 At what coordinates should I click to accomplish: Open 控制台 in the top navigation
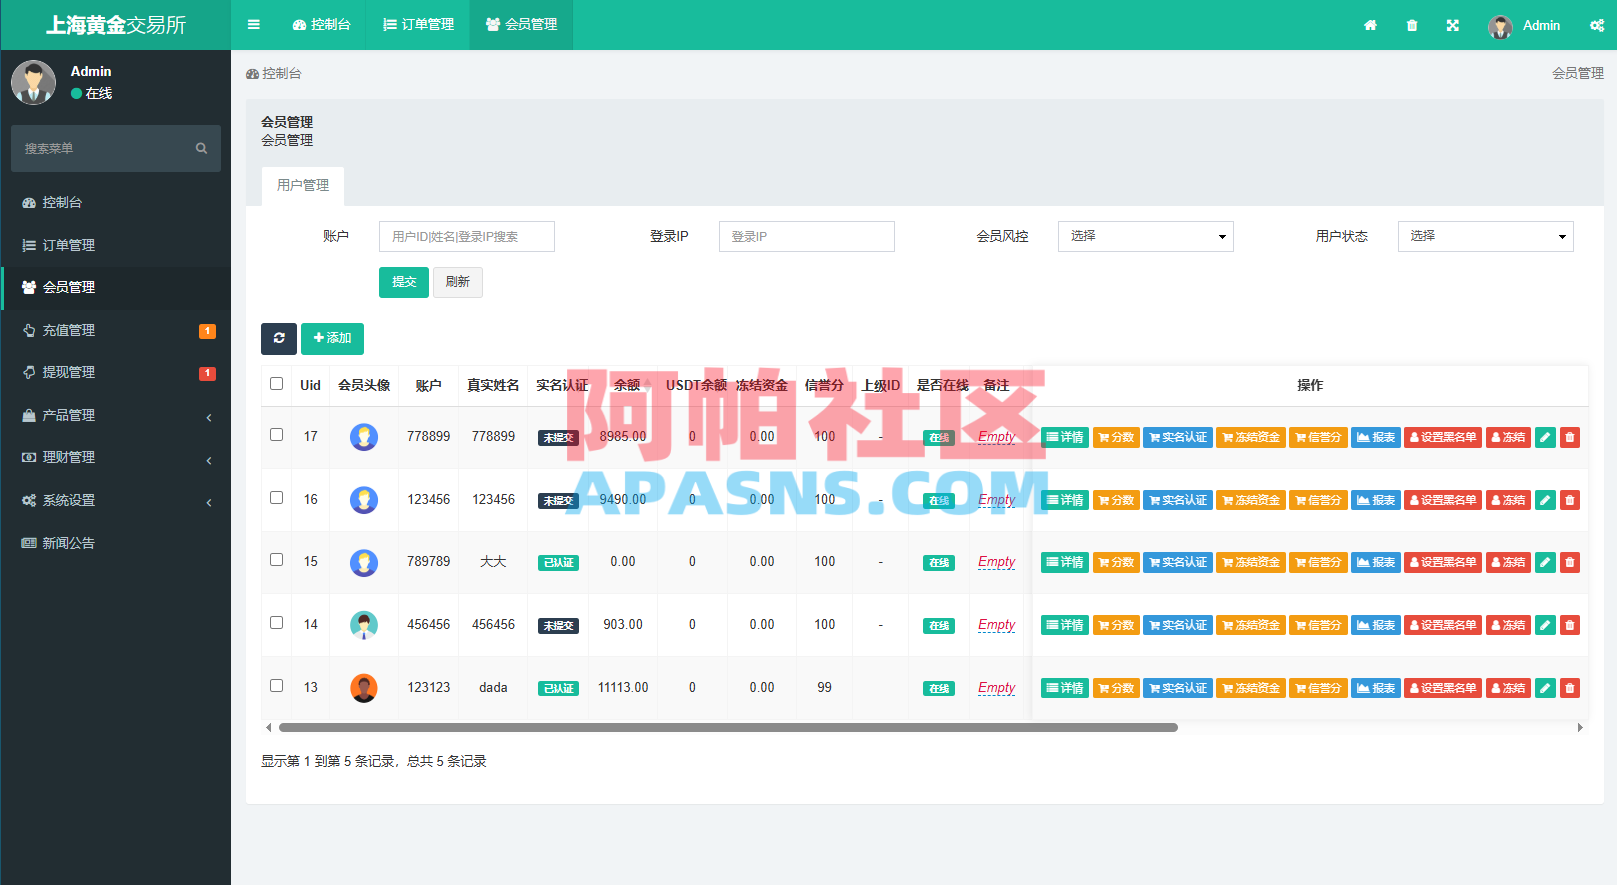322,25
